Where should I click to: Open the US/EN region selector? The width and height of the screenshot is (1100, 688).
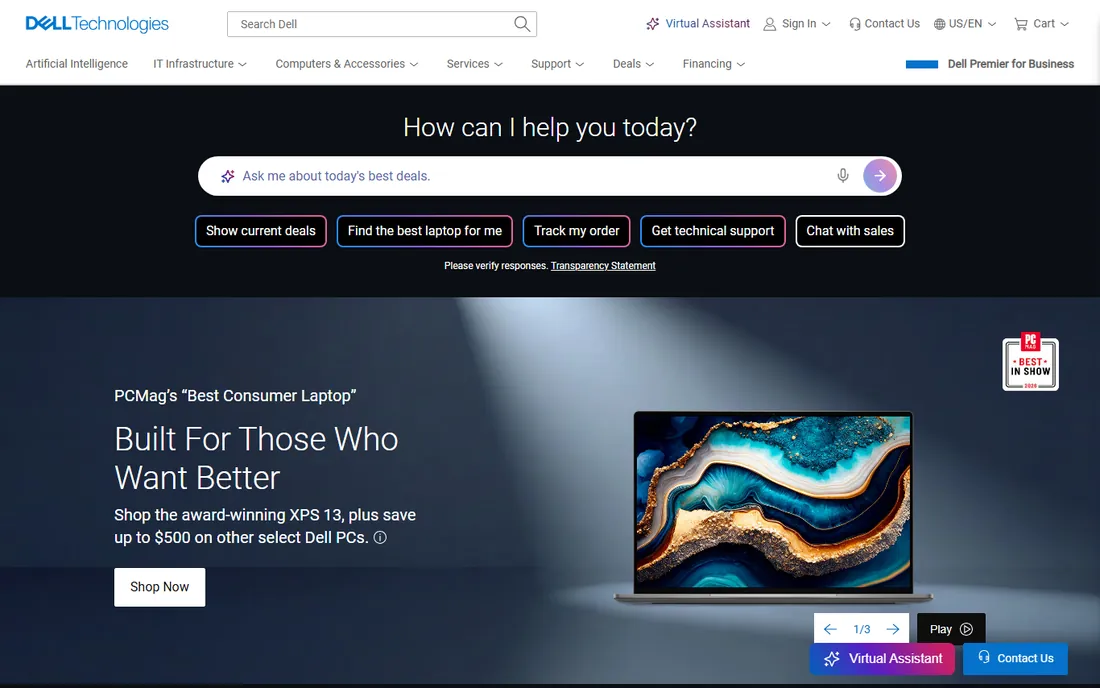coord(965,24)
